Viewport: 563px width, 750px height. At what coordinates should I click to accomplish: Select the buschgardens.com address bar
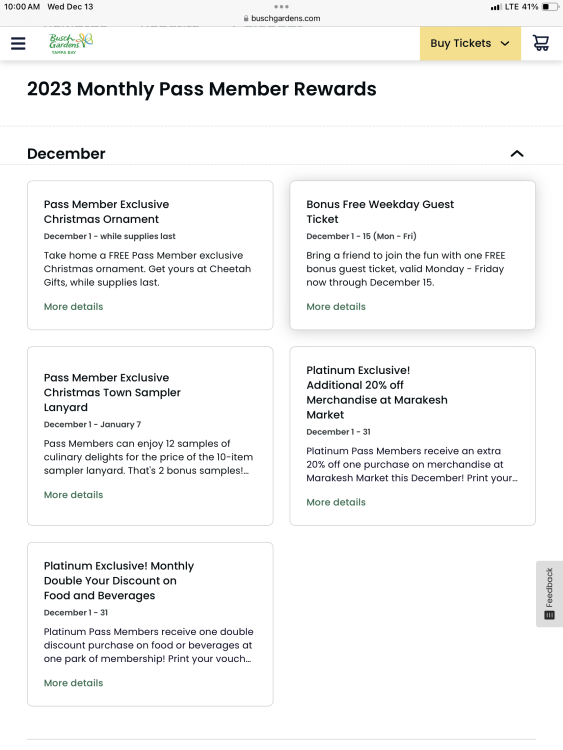click(281, 18)
